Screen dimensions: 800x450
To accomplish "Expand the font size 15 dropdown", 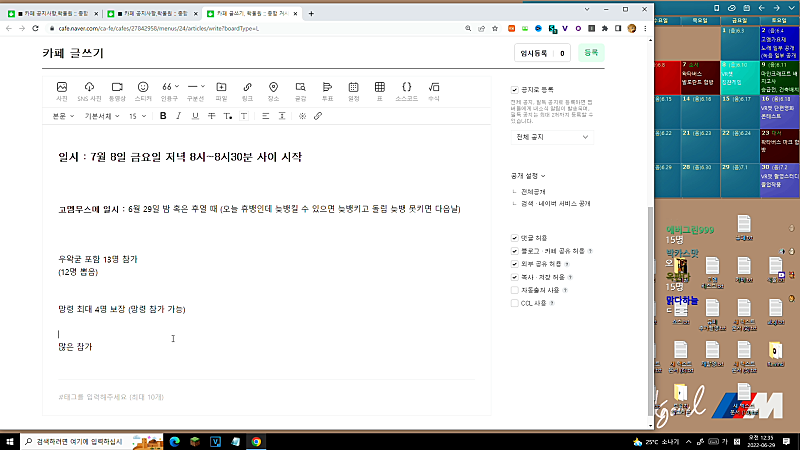I will coord(137,116).
